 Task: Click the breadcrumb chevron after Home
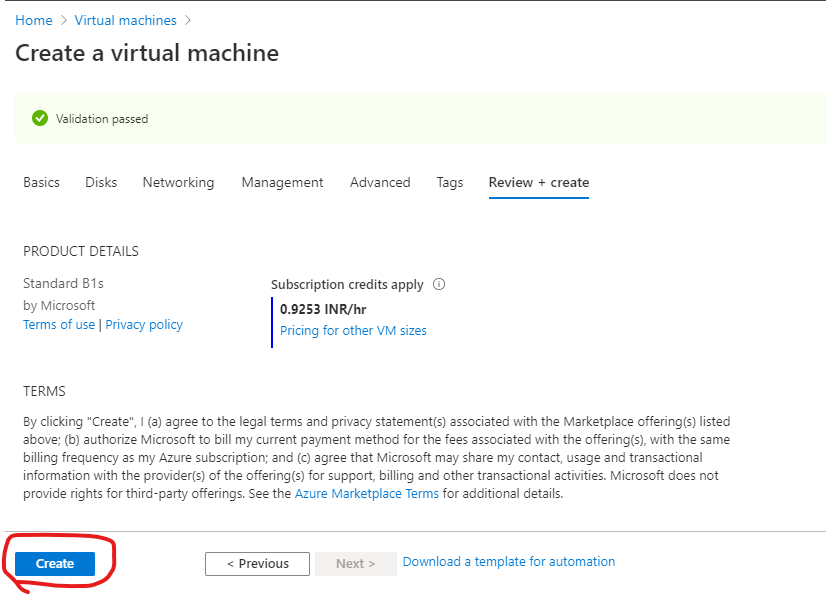61,20
